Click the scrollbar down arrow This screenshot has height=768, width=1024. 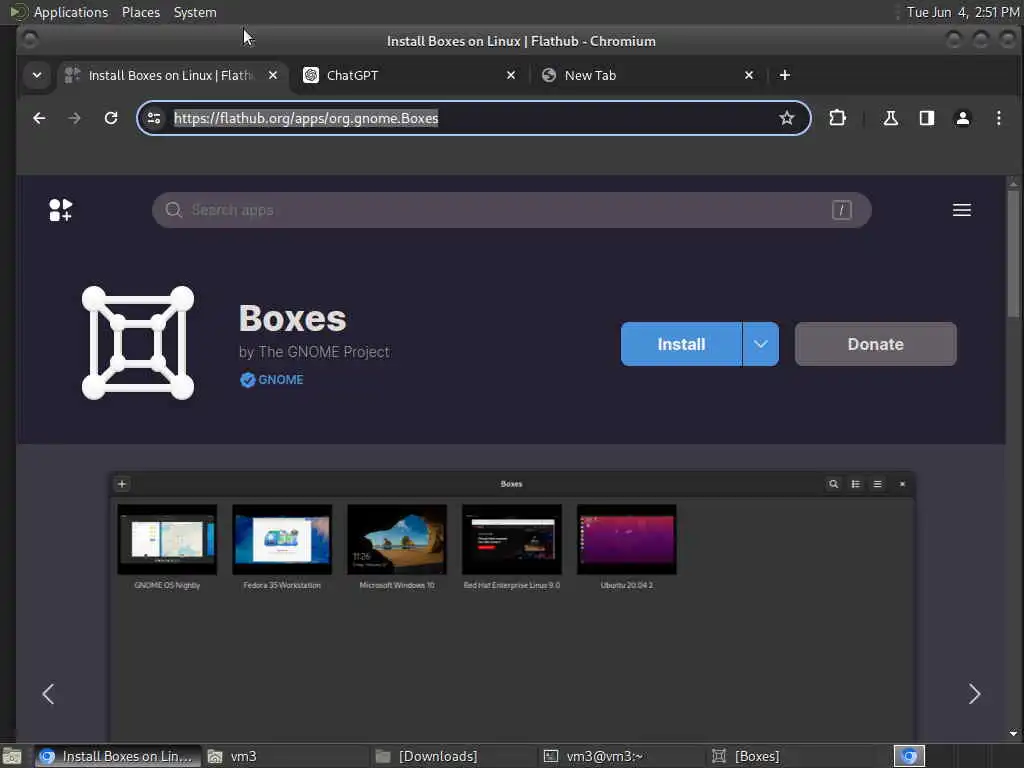(1013, 733)
